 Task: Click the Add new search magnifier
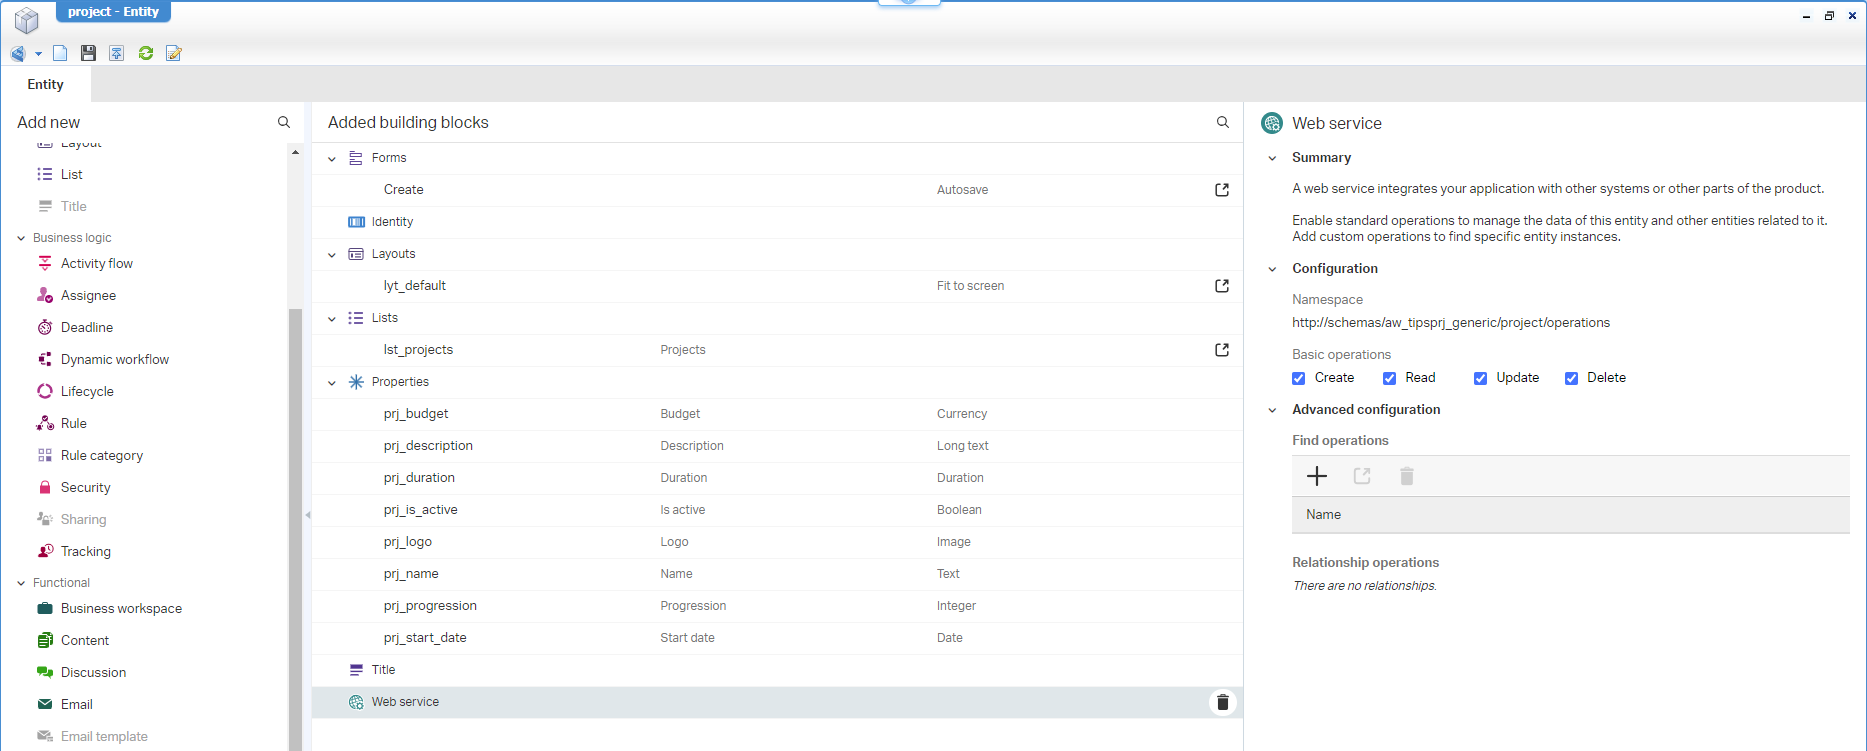pyautogui.click(x=284, y=122)
